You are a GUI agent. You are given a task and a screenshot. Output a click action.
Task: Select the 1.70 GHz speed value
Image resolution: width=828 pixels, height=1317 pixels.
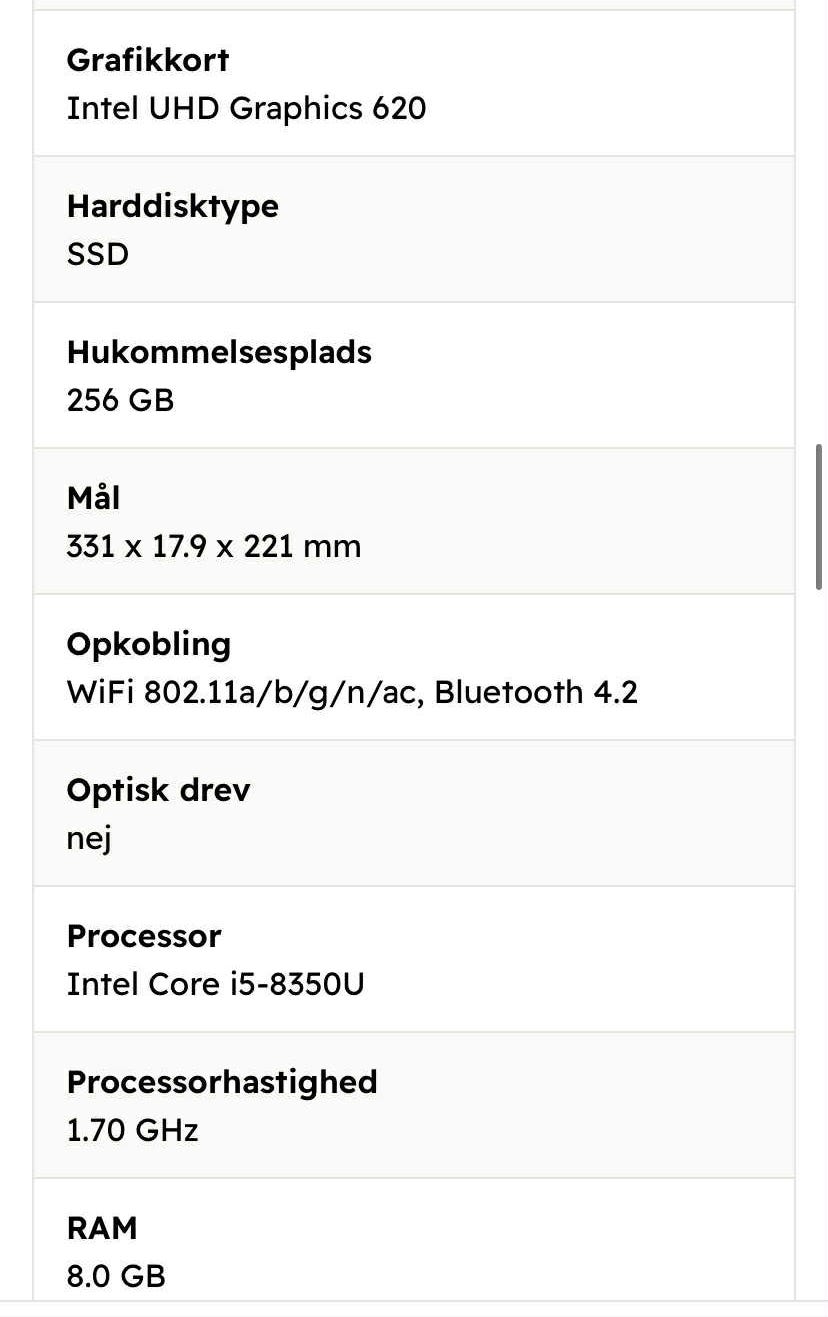(x=132, y=1130)
